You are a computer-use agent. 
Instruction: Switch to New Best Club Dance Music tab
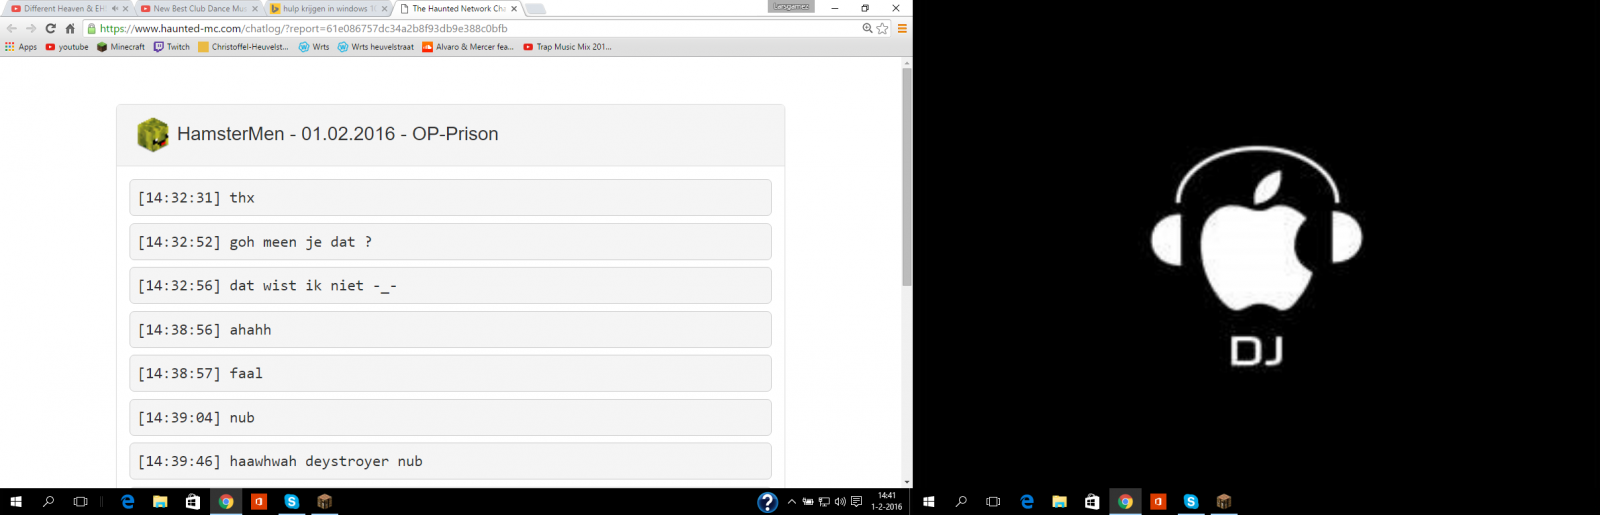(x=196, y=8)
